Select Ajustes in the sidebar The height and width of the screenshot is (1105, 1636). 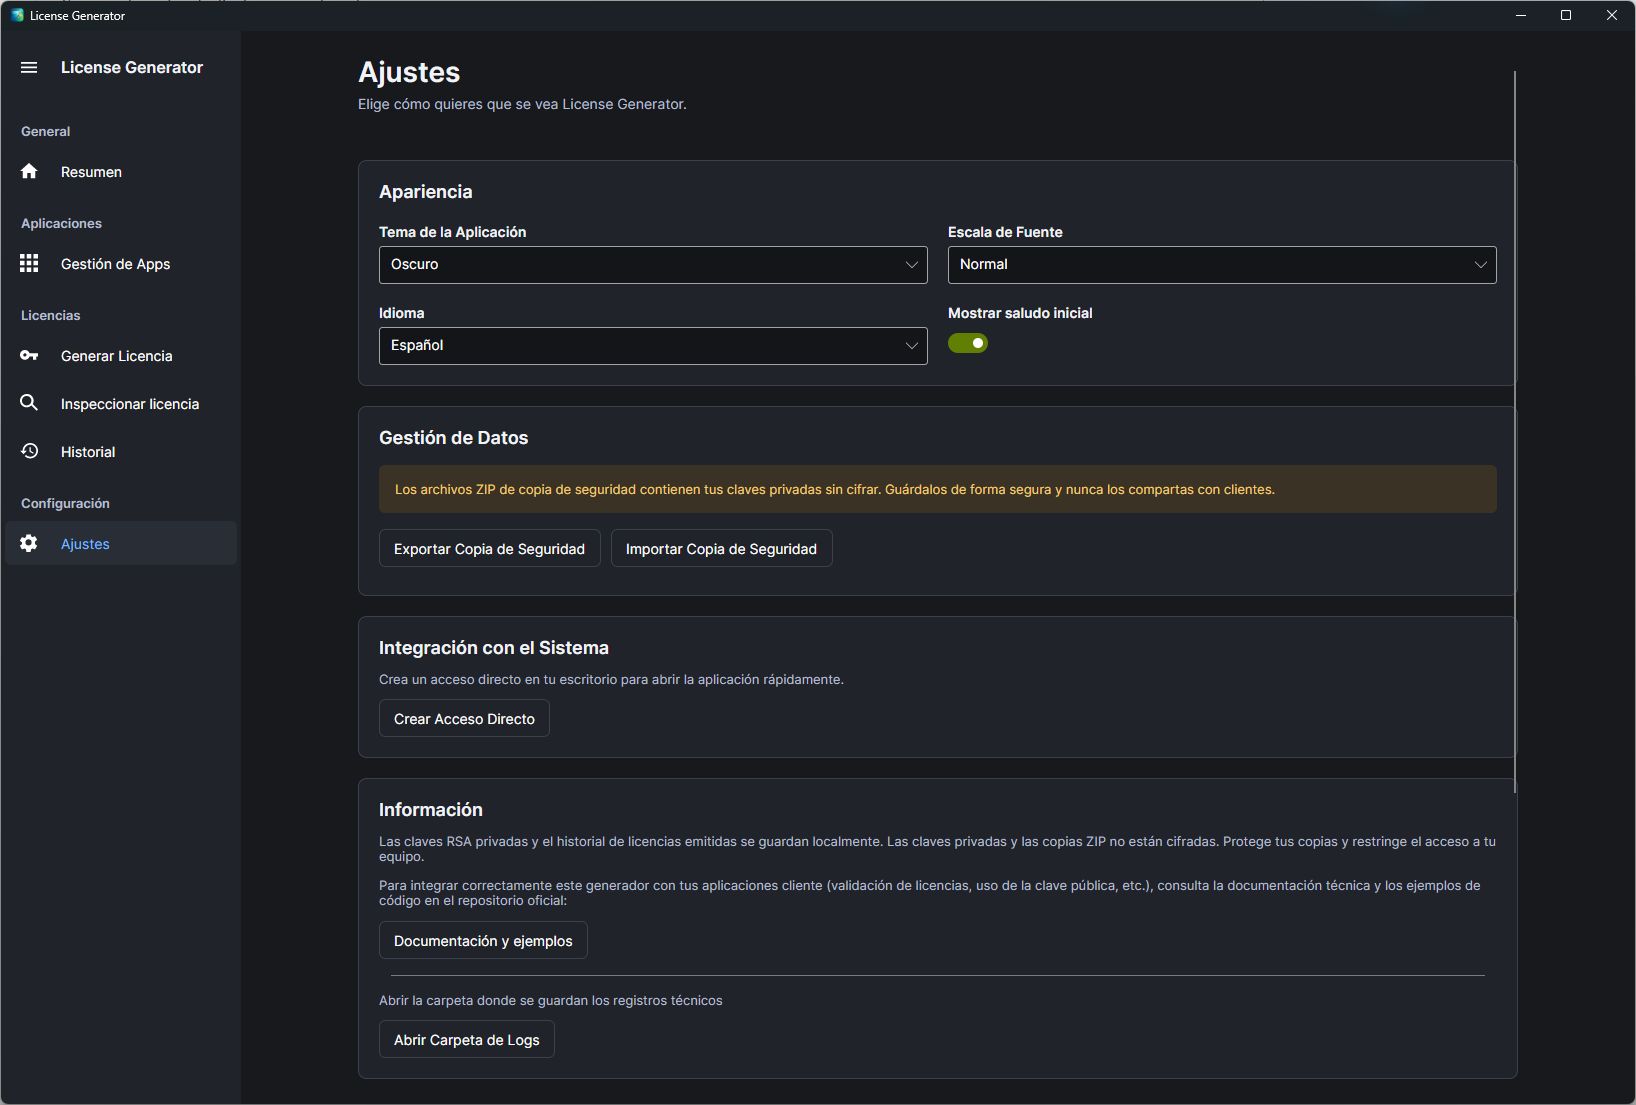(x=121, y=543)
